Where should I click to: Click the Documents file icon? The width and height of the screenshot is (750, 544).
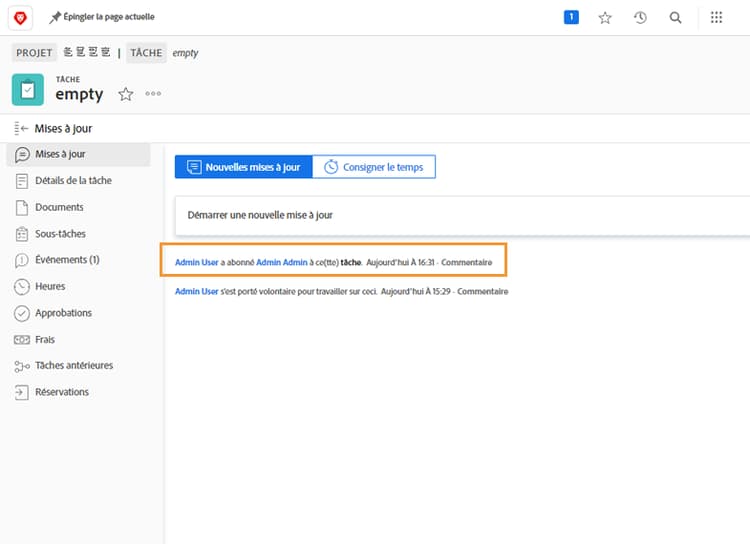22,208
